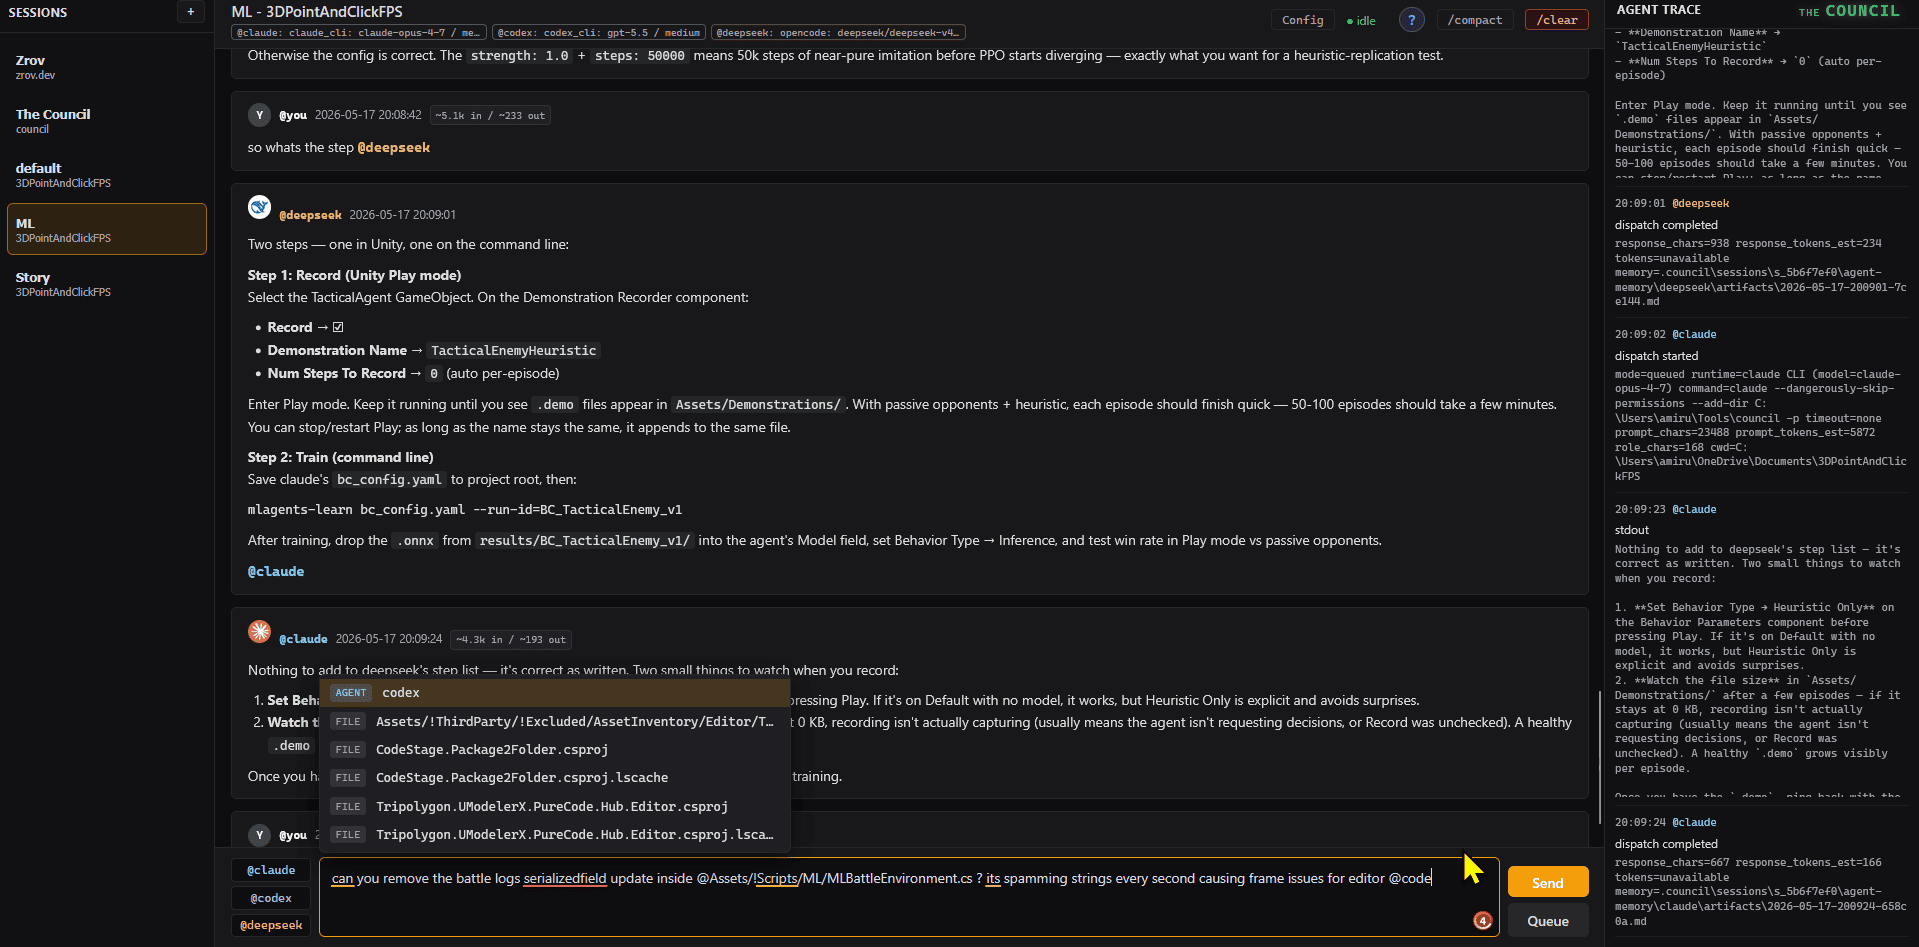Click the 20:09:02 @claude trace entry header
This screenshot has height=947, width=1919.
tap(1665, 334)
